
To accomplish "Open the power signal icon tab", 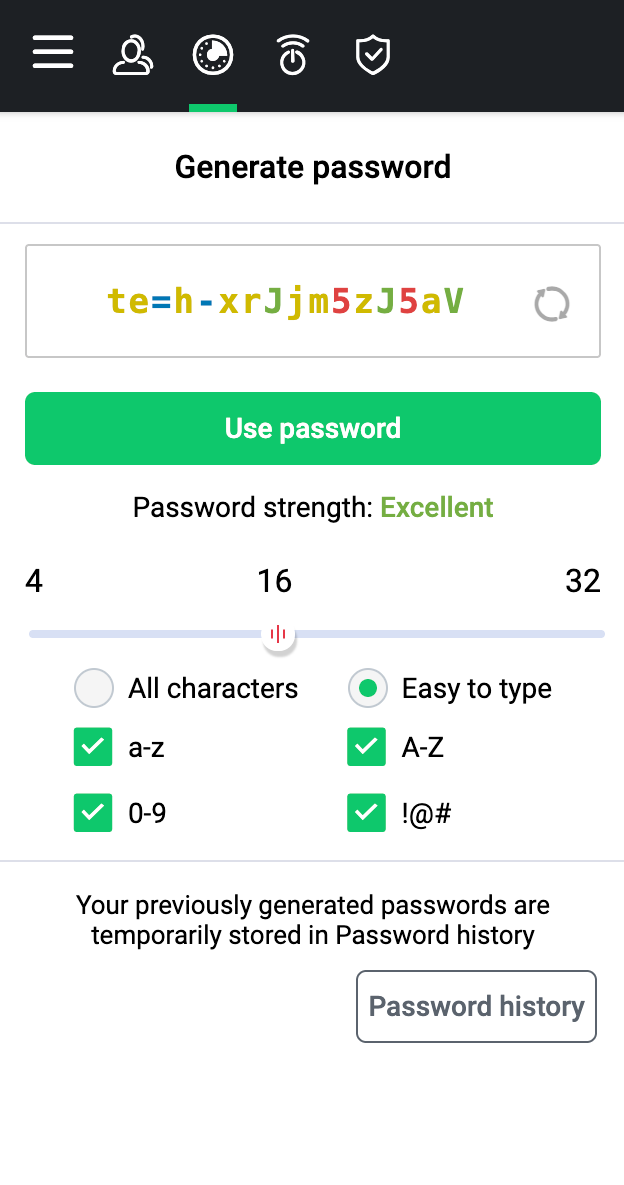I will [x=292, y=56].
